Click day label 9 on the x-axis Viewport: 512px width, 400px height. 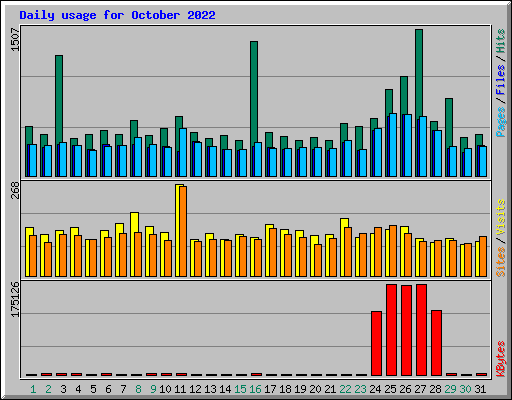(x=153, y=389)
